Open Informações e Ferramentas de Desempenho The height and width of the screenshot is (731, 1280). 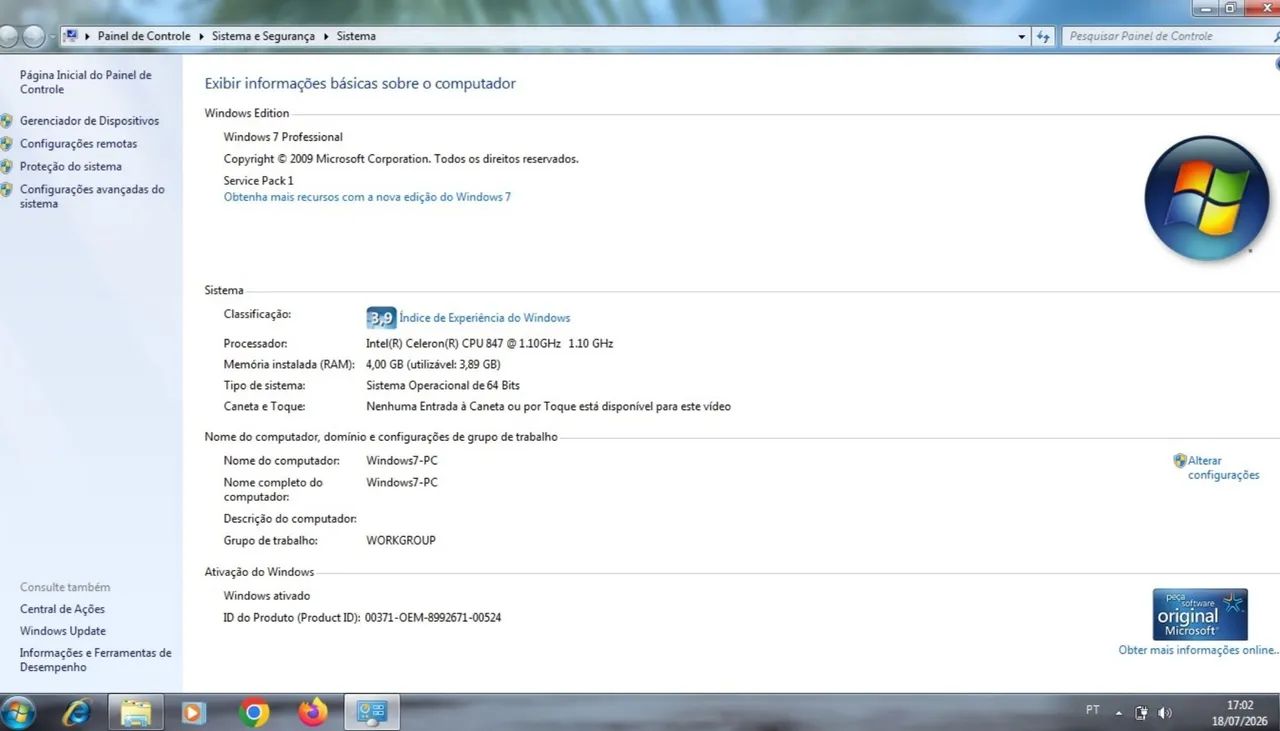pos(96,660)
